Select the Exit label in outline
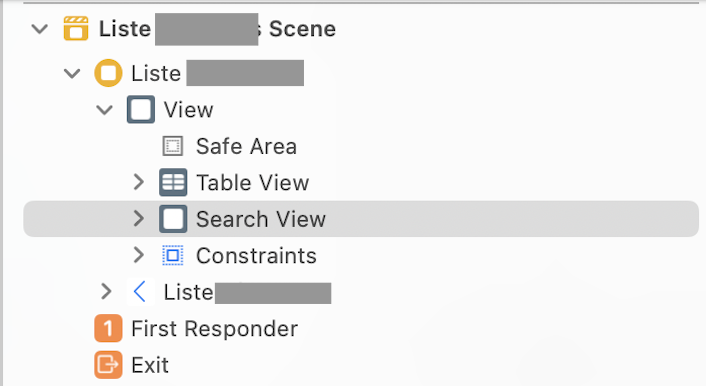 tap(150, 365)
